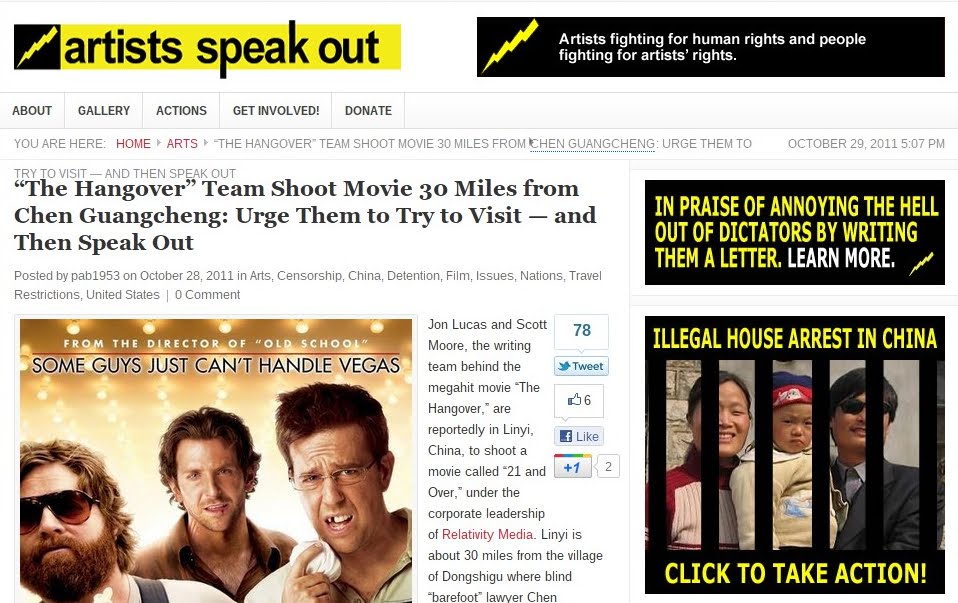Click the Illegal House Arrest in China banner
The image size is (958, 603).
tap(795, 455)
